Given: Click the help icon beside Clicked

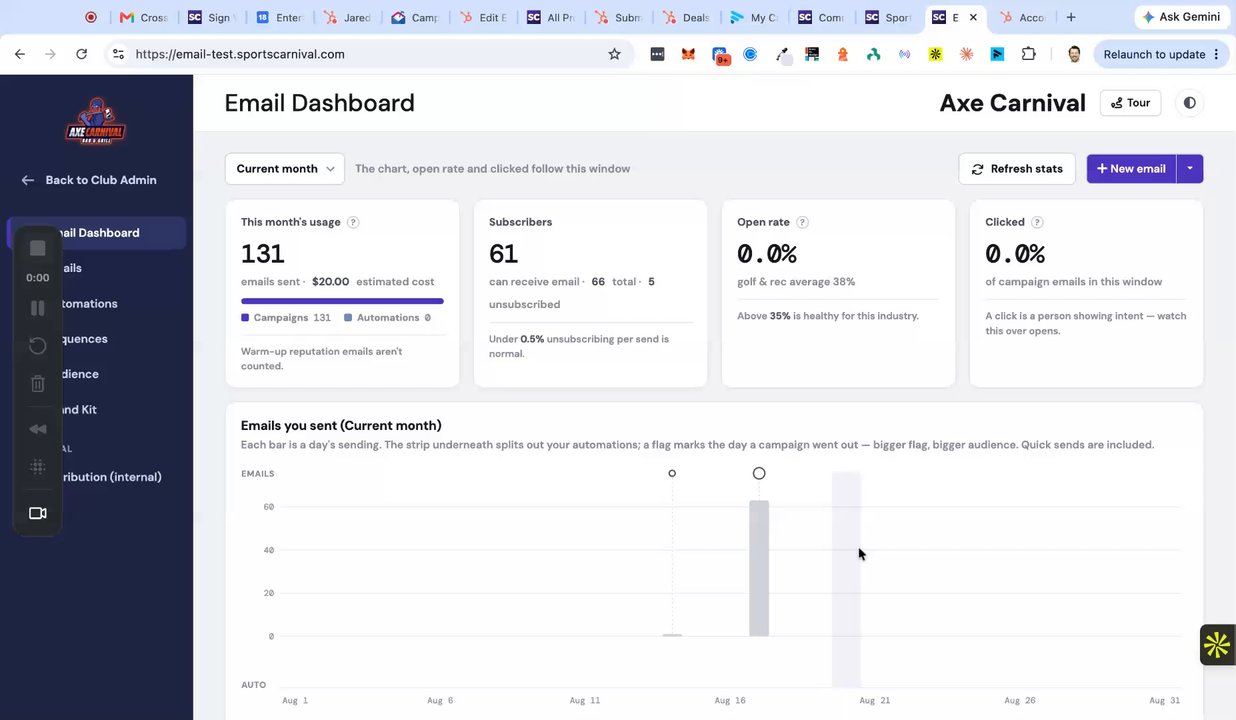Looking at the screenshot, I should point(1037,222).
